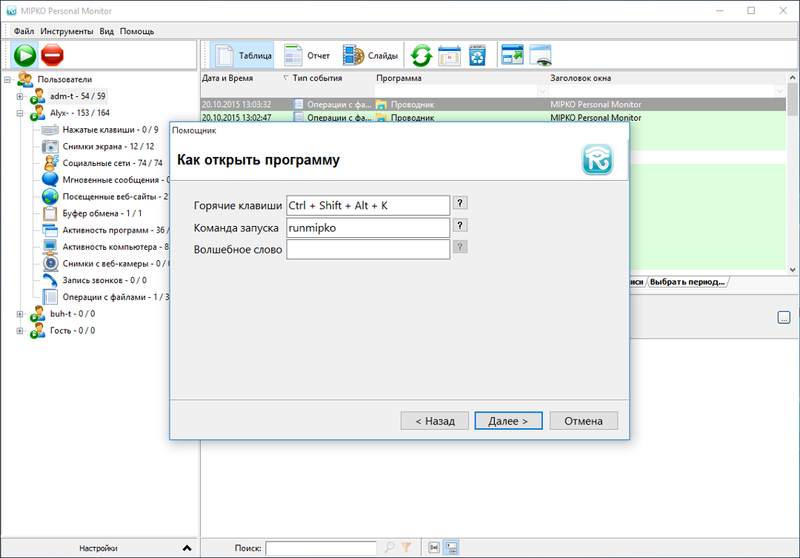
Task: Select Нажатые клавиши category
Action: (110, 130)
